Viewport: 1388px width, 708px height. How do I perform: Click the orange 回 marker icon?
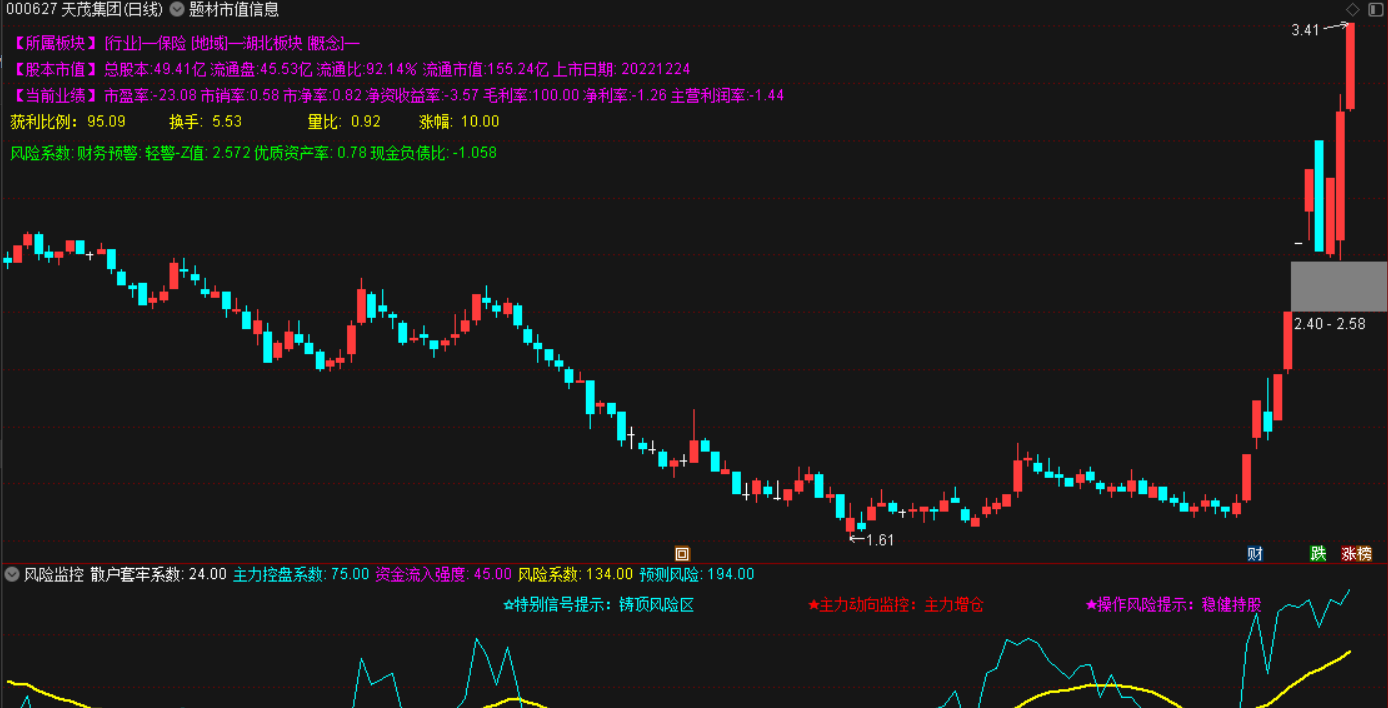(682, 554)
